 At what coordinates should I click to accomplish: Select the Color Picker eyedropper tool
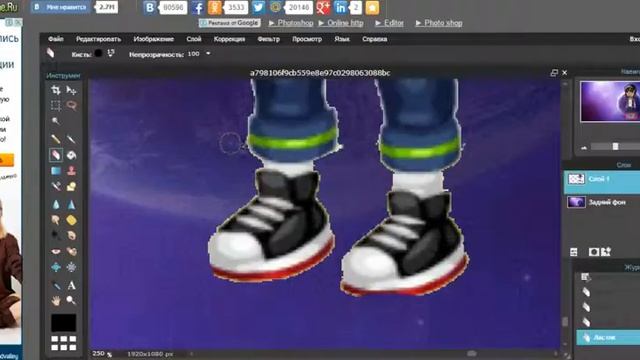pos(56,285)
